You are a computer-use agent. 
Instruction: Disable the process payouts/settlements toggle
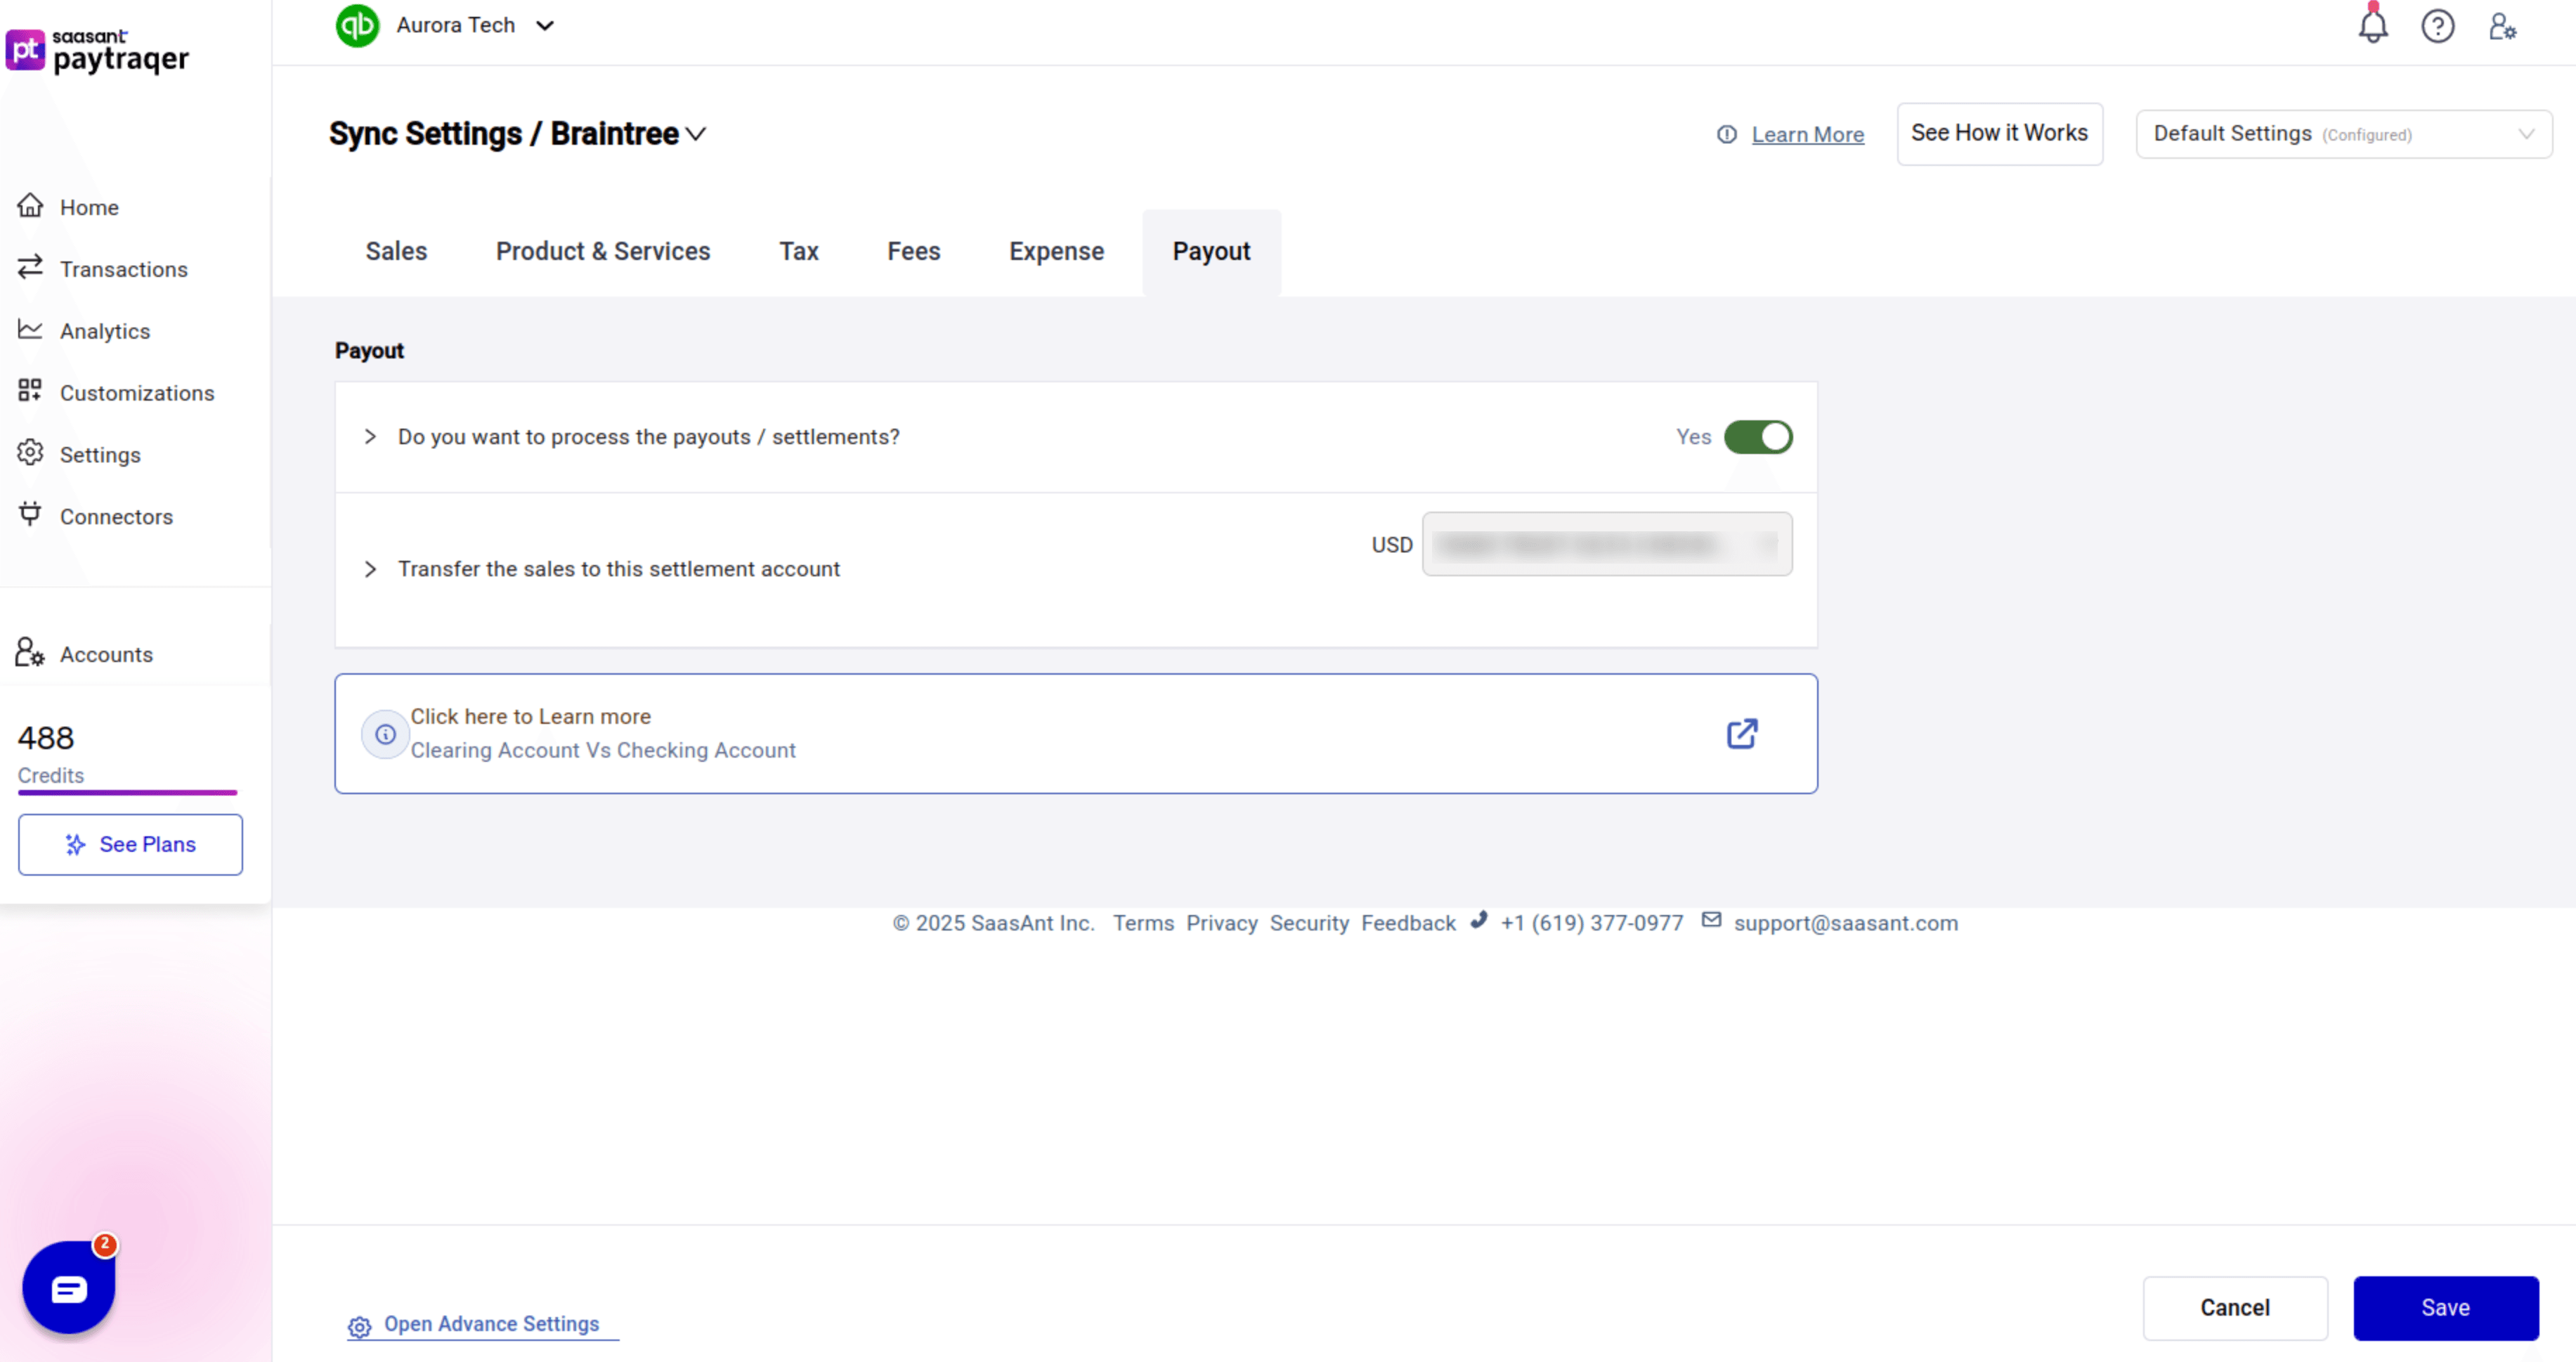pos(1758,437)
